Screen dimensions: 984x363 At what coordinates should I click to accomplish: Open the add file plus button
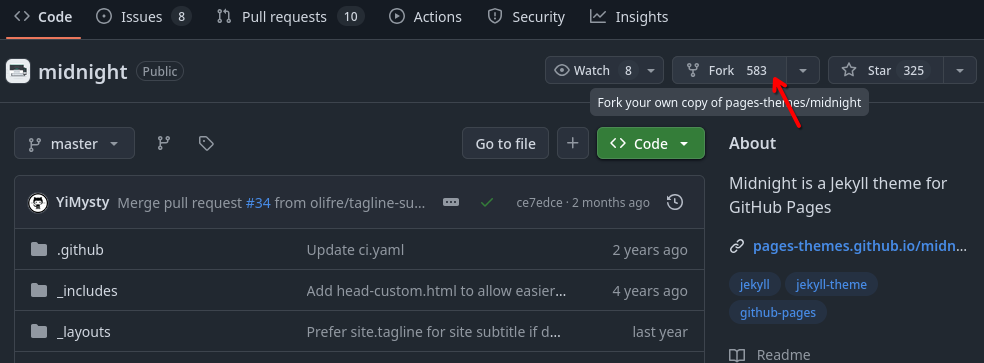coord(572,143)
